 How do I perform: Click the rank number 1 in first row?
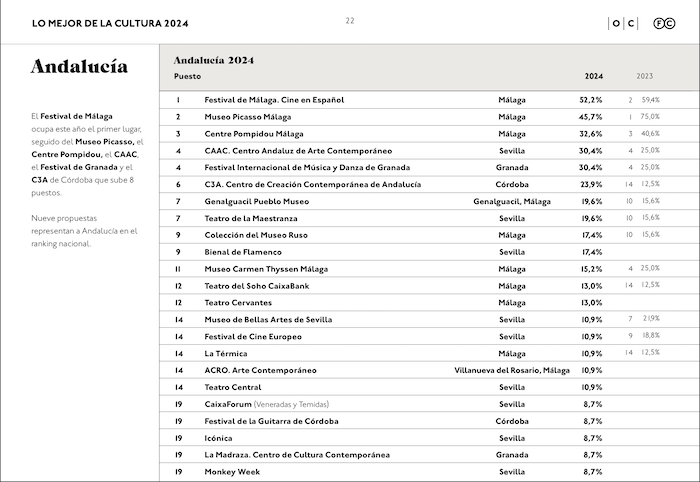click(x=178, y=100)
